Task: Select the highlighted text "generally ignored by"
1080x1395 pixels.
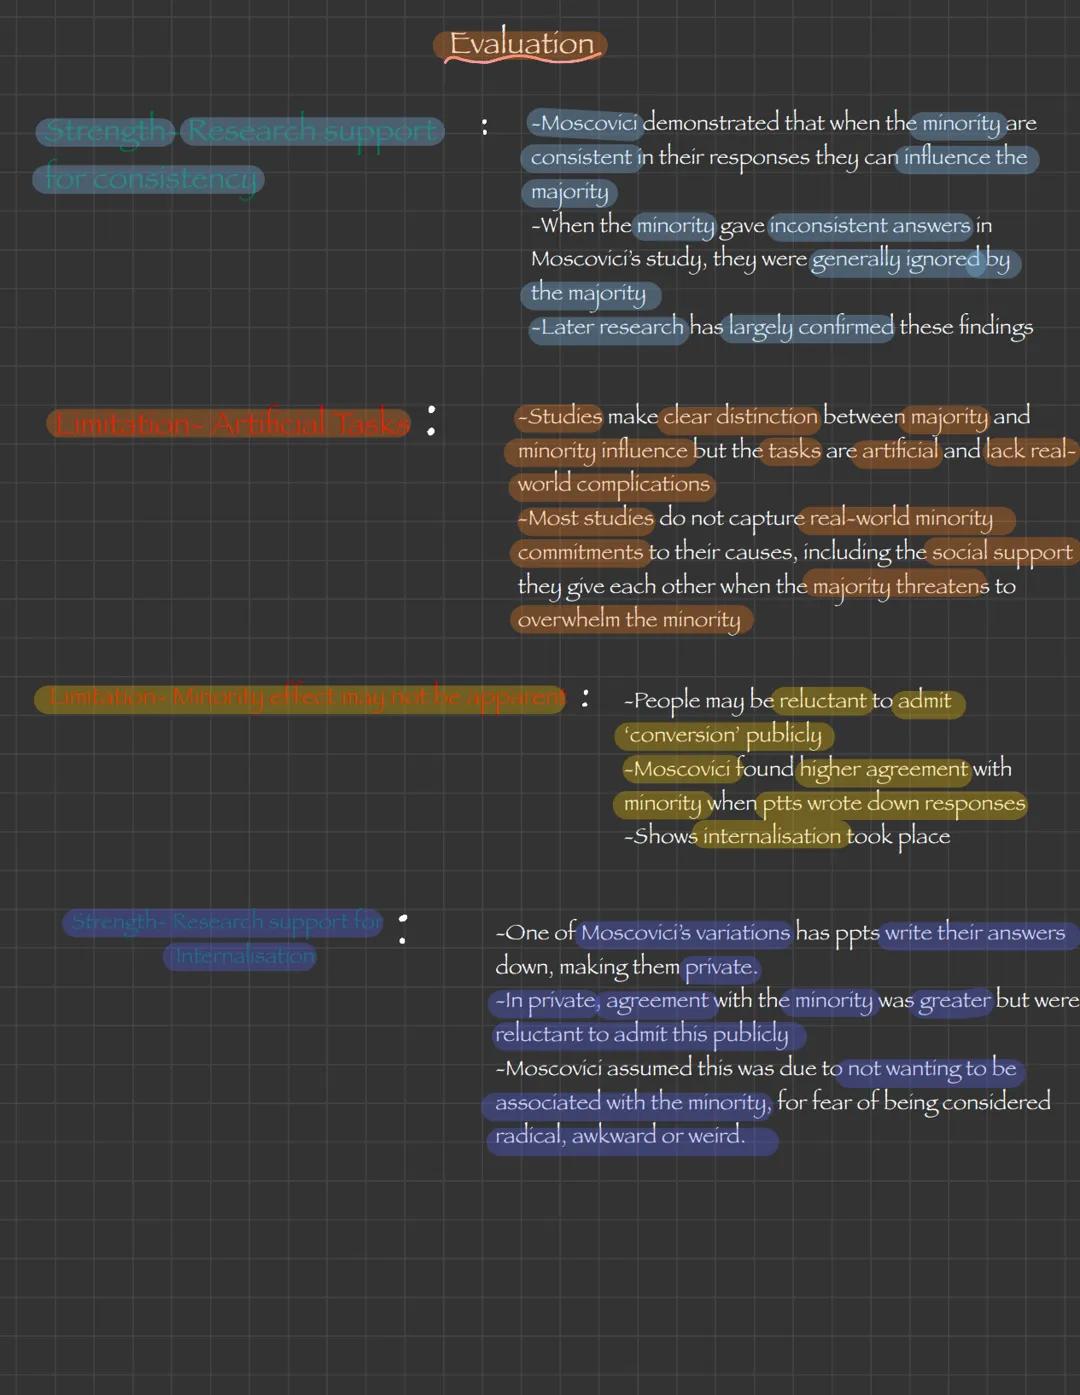Action: coord(910,260)
